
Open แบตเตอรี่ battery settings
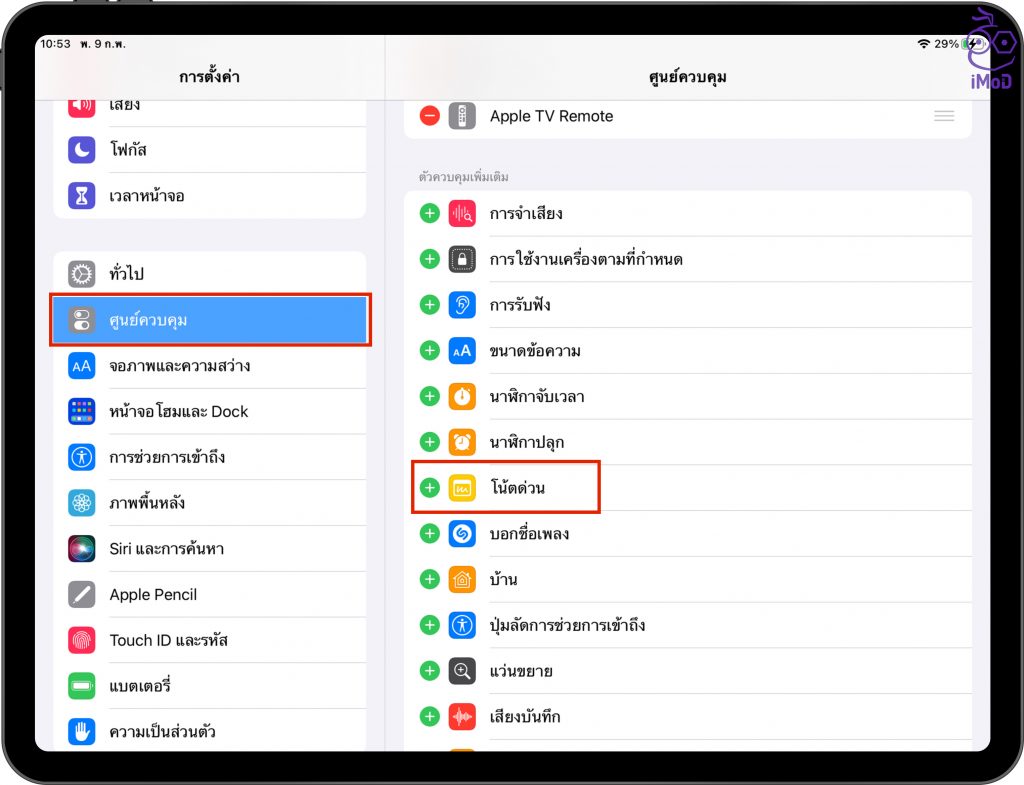tap(210, 686)
